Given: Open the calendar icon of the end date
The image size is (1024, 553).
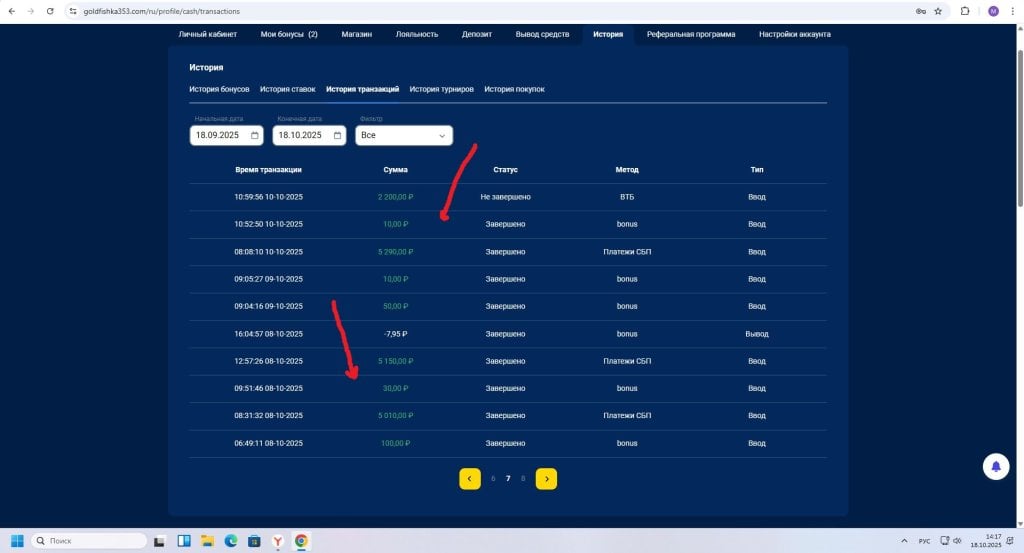Looking at the screenshot, I should pyautogui.click(x=338, y=135).
